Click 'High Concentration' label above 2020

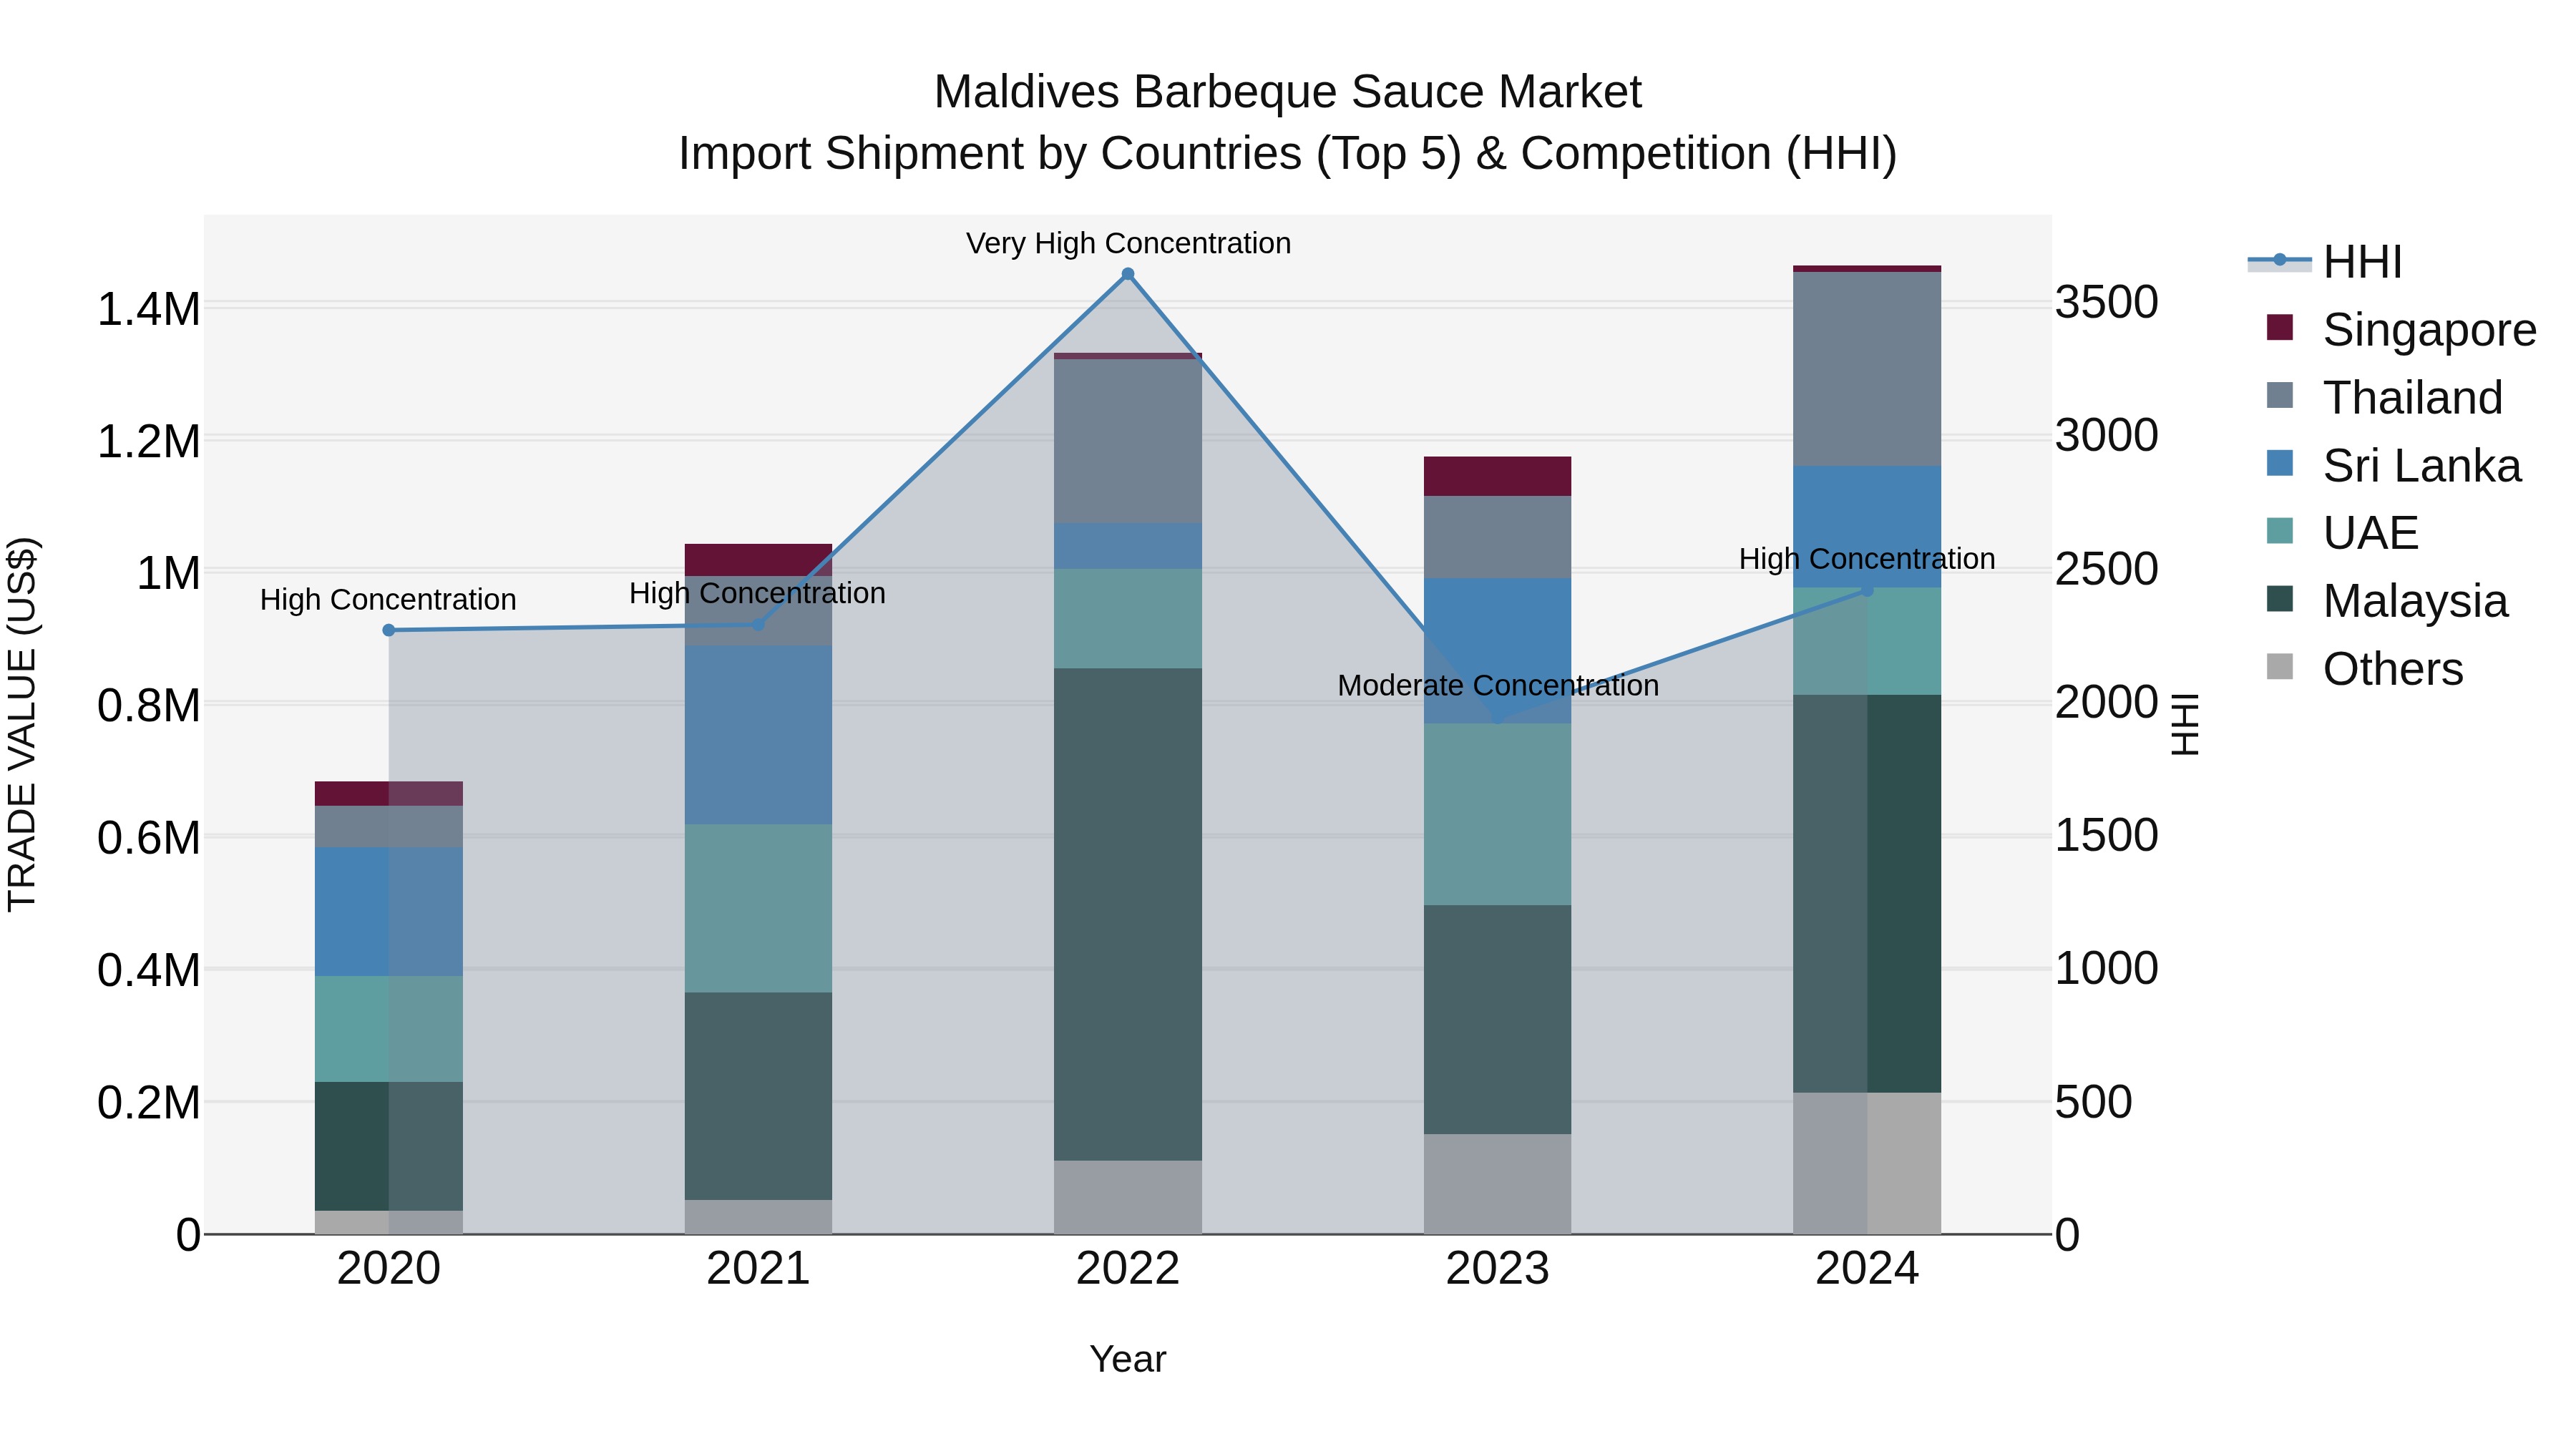388,599
